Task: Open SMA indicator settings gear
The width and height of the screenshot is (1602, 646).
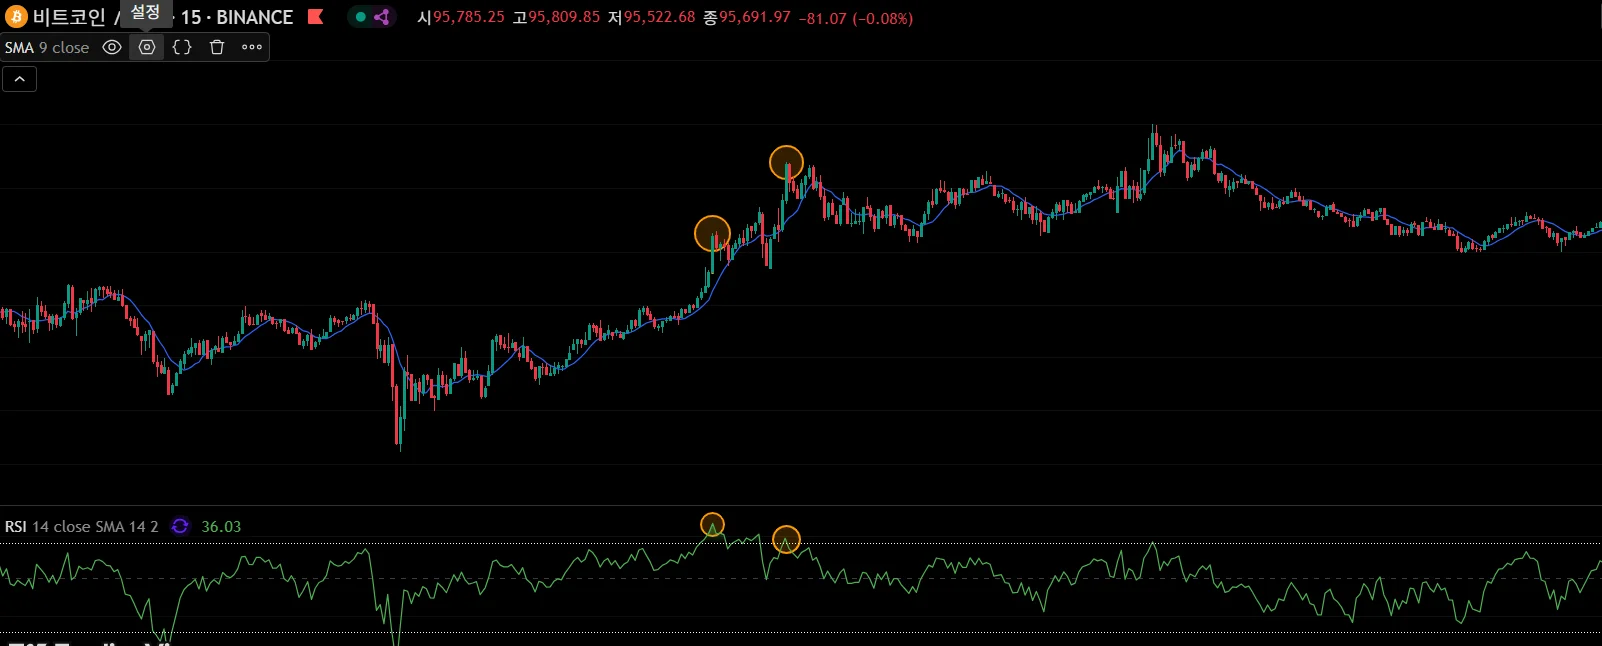Action: click(147, 47)
